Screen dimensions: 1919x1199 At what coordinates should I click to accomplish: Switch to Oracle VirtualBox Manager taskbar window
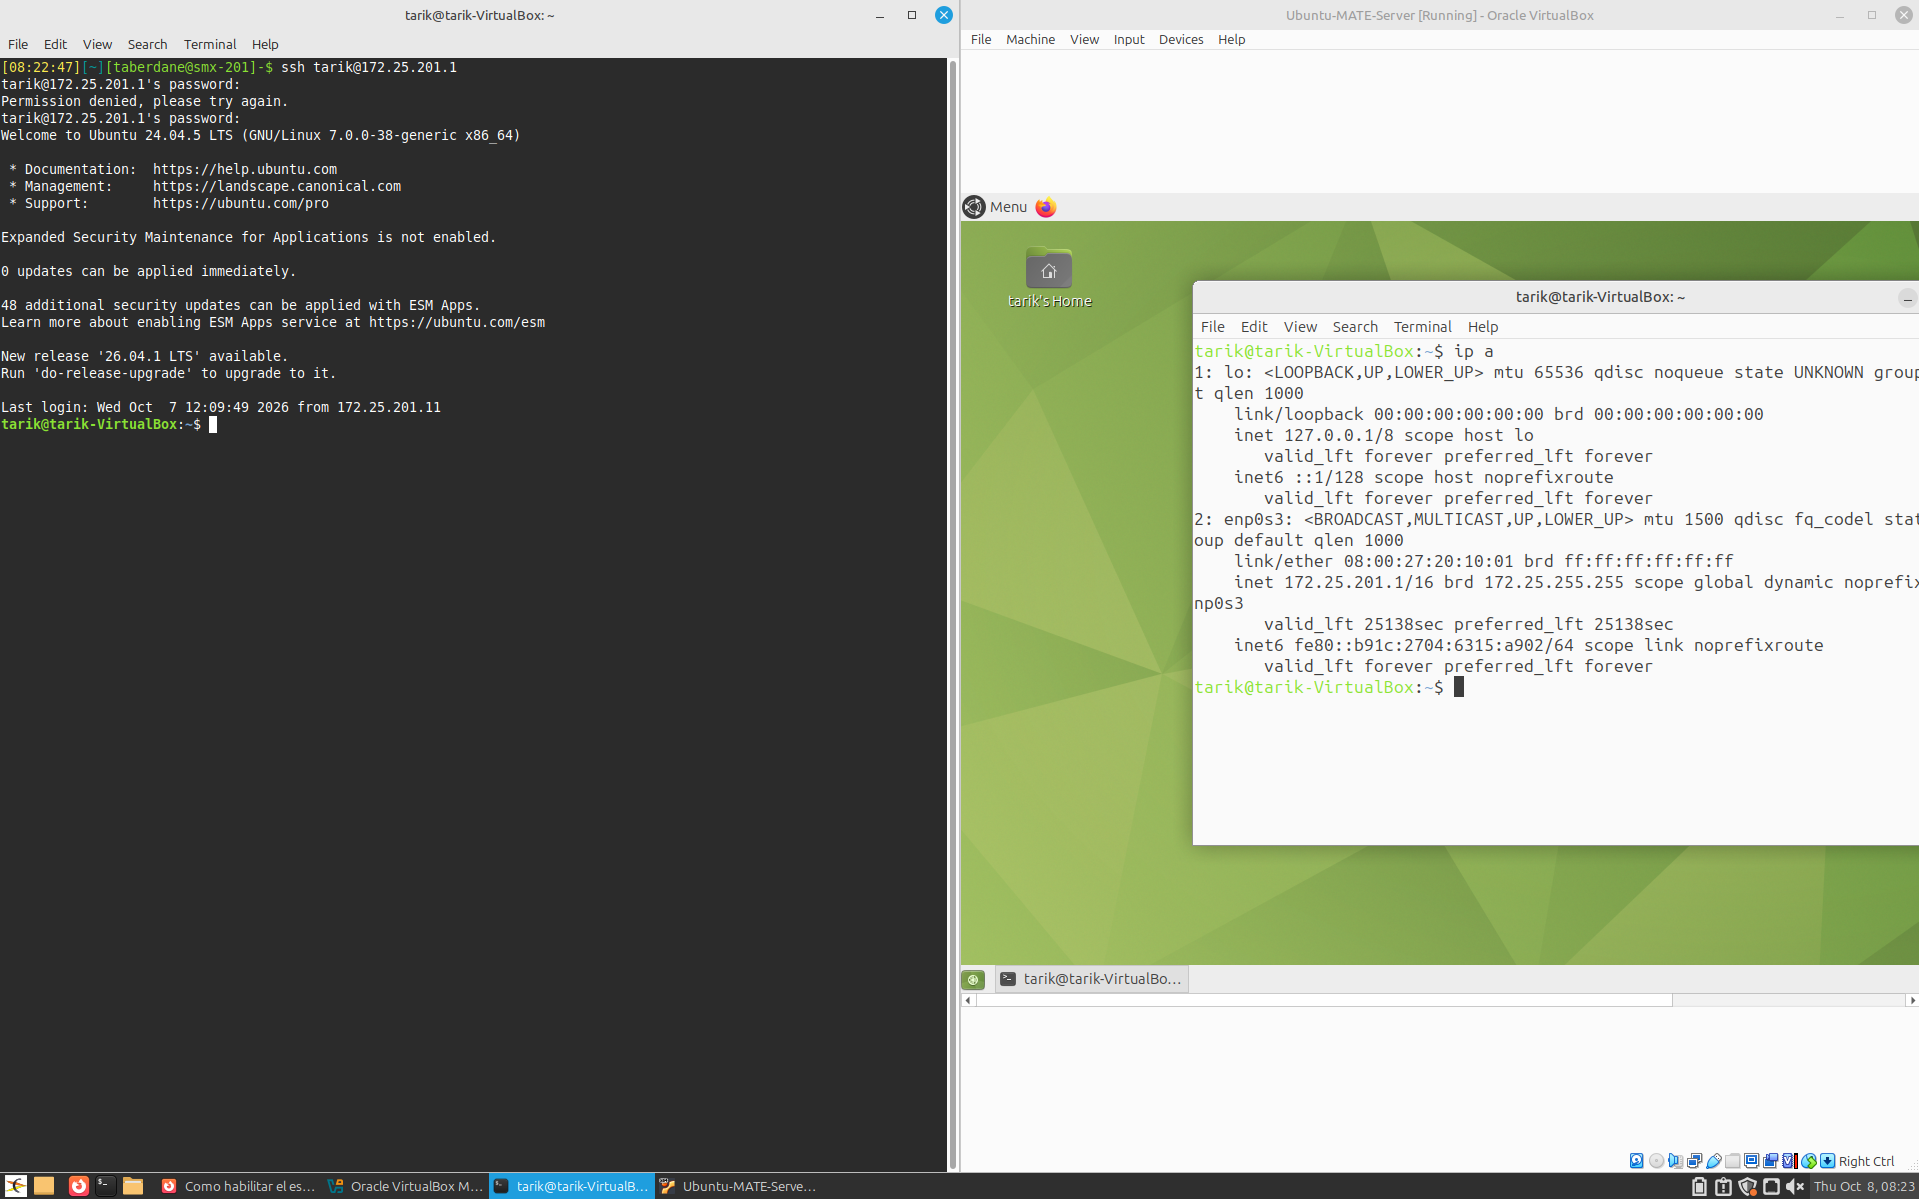(405, 1186)
